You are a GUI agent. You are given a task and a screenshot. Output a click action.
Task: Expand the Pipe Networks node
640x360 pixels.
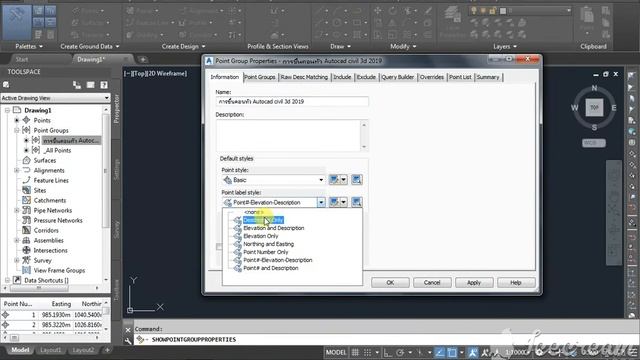17,210
